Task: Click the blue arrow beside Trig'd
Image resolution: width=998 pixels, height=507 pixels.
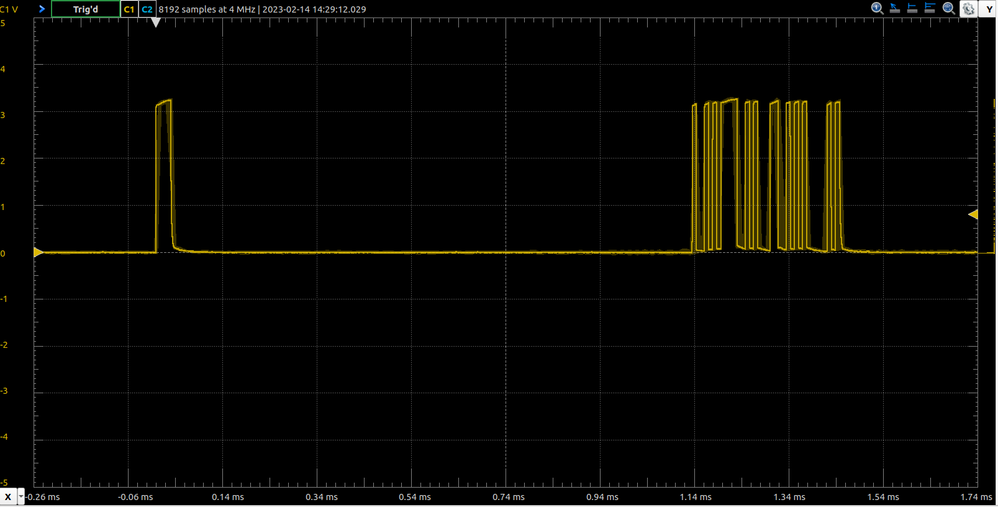Action: (x=42, y=9)
